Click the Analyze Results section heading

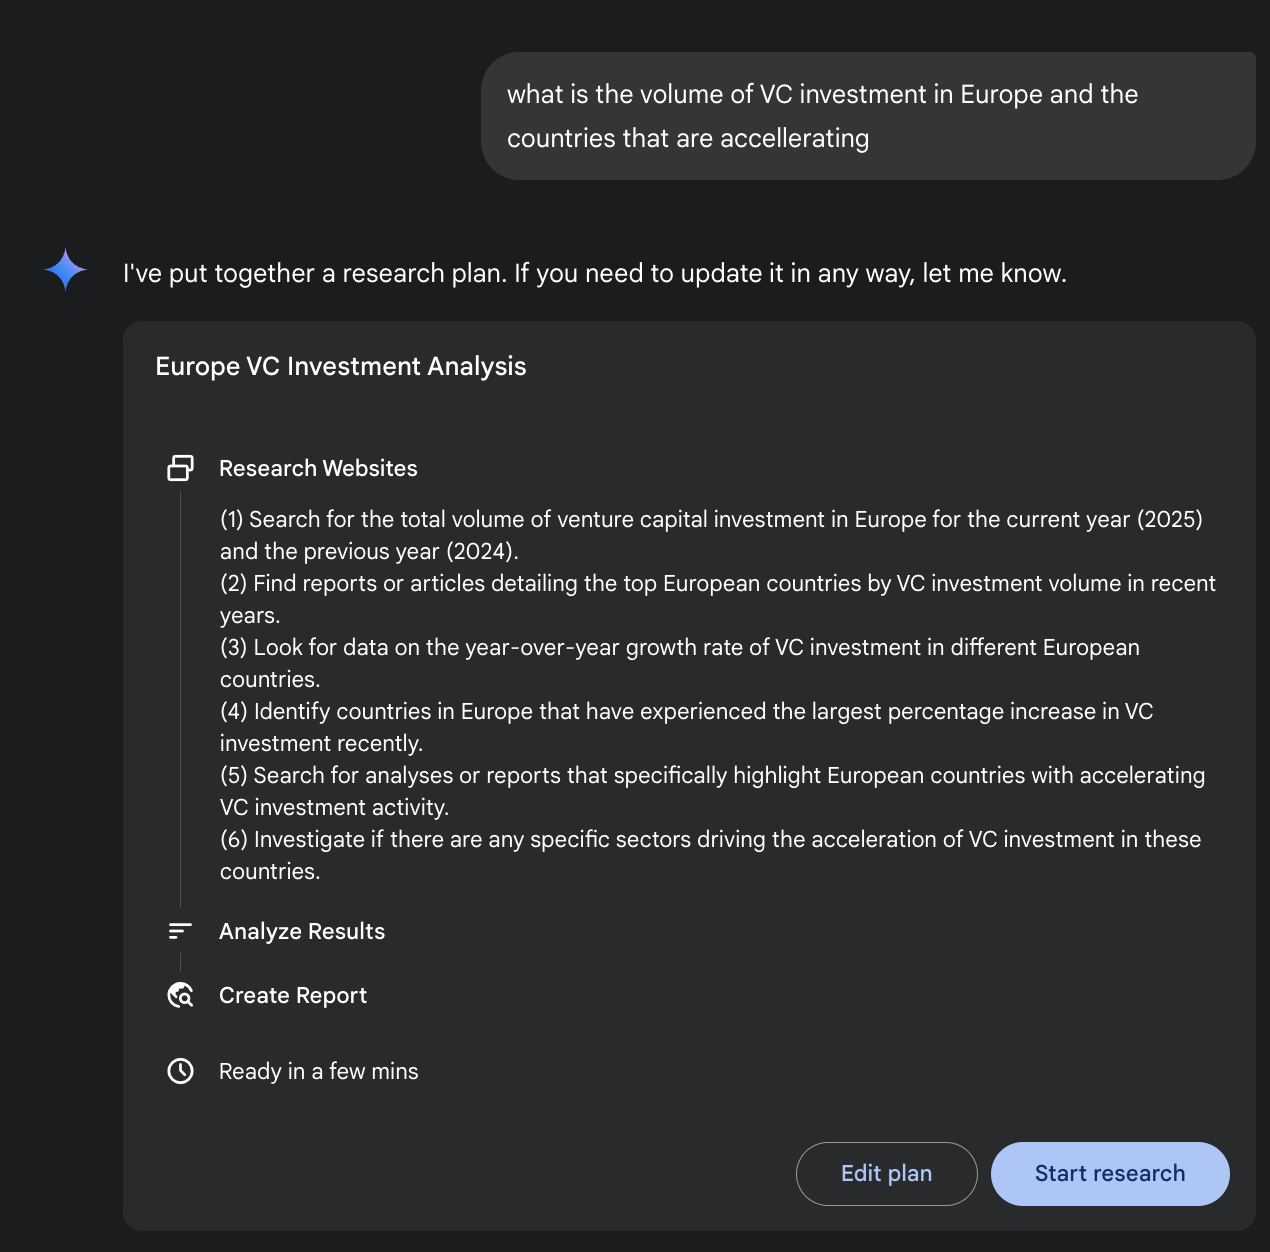[302, 931]
